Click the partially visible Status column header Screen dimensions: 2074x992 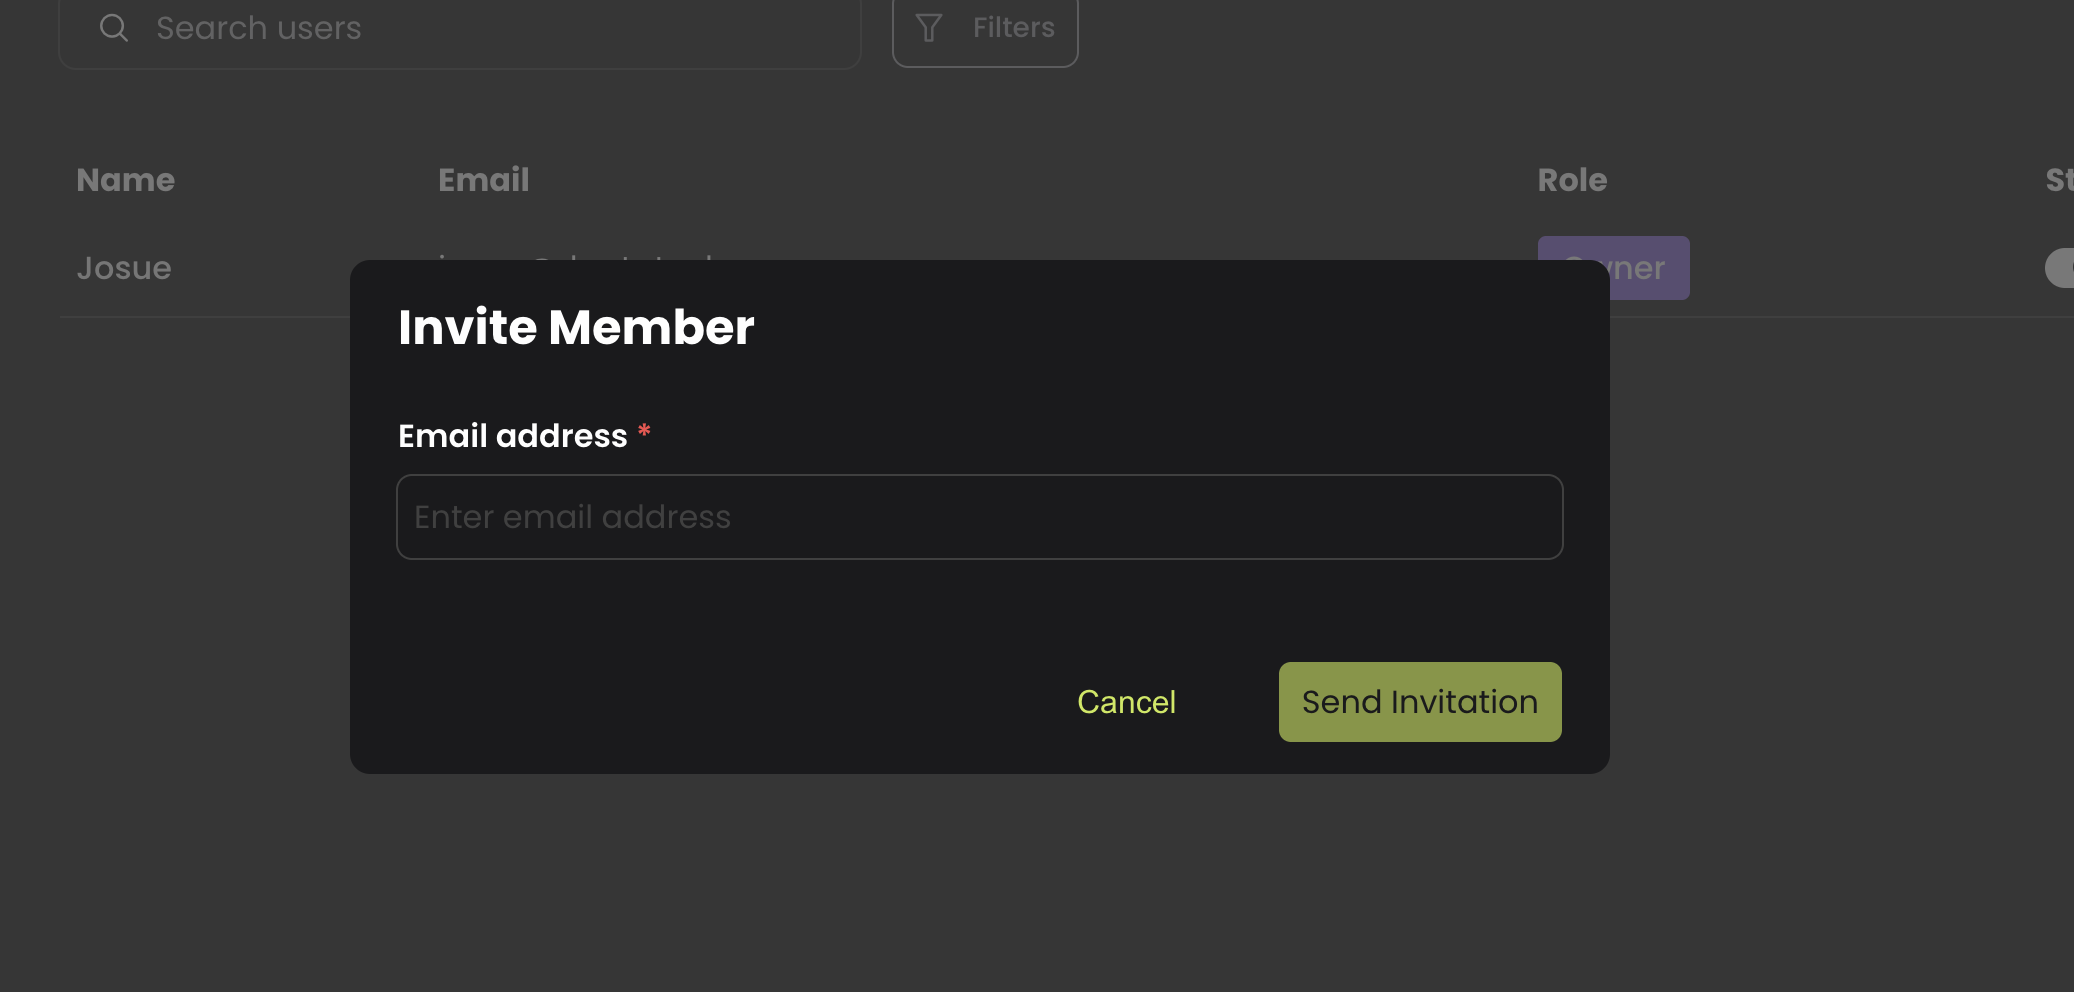point(2059,180)
